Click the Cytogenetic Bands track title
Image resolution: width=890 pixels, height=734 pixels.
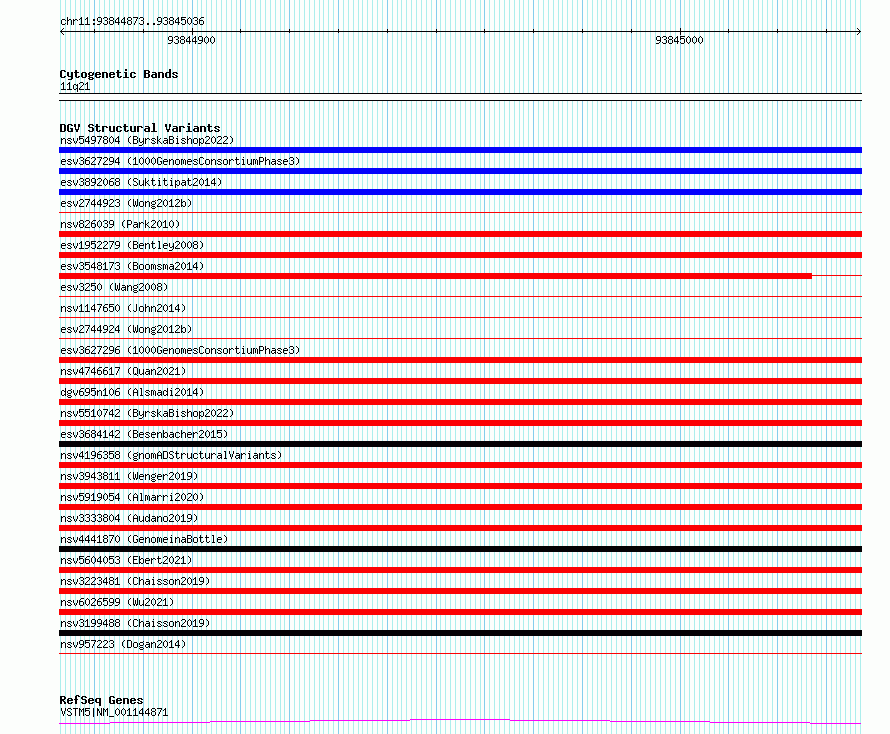click(119, 74)
